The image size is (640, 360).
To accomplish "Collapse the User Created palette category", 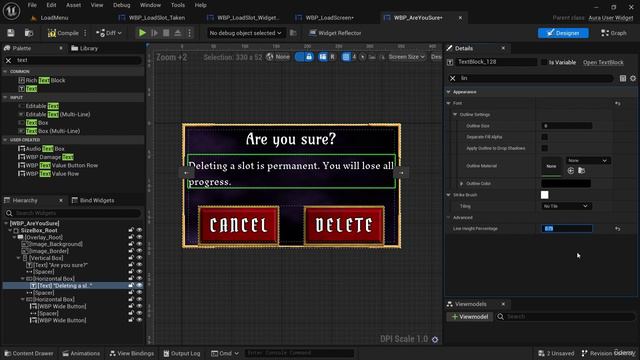I will coord(5,140).
